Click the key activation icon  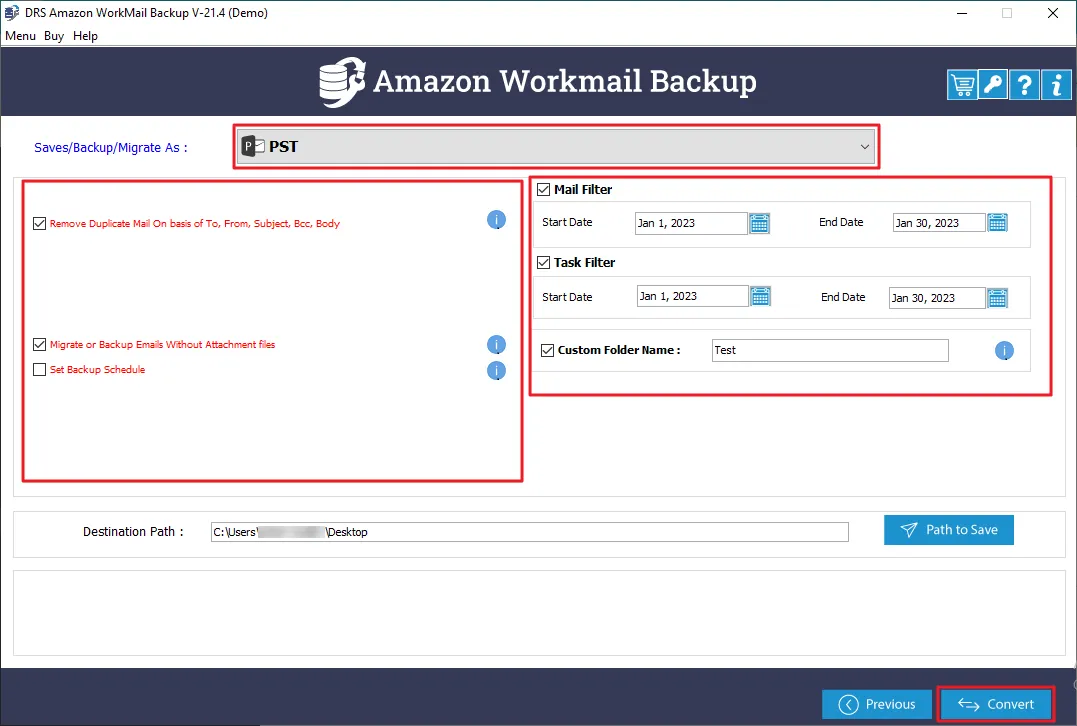tap(993, 85)
